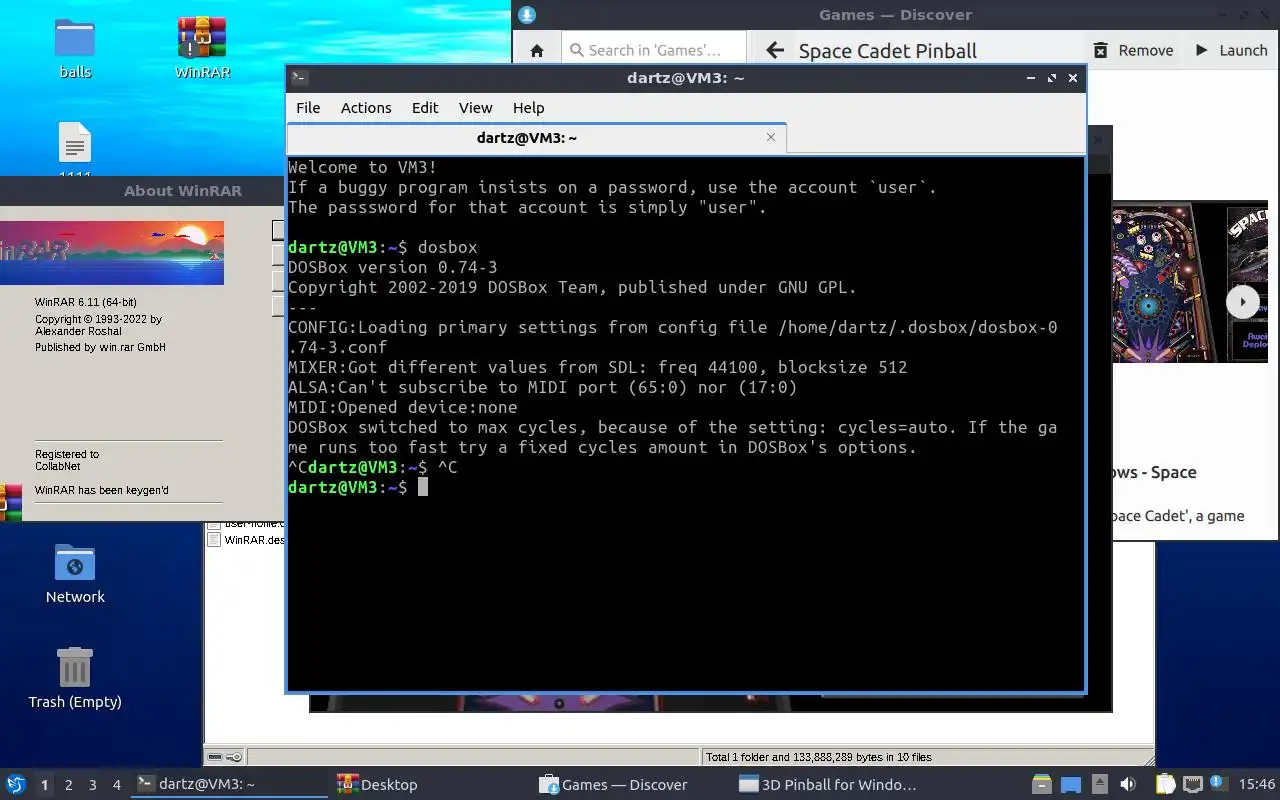This screenshot has height=800, width=1280.
Task: Click the WinRAR status bar drive/key icon
Action: [x=225, y=757]
